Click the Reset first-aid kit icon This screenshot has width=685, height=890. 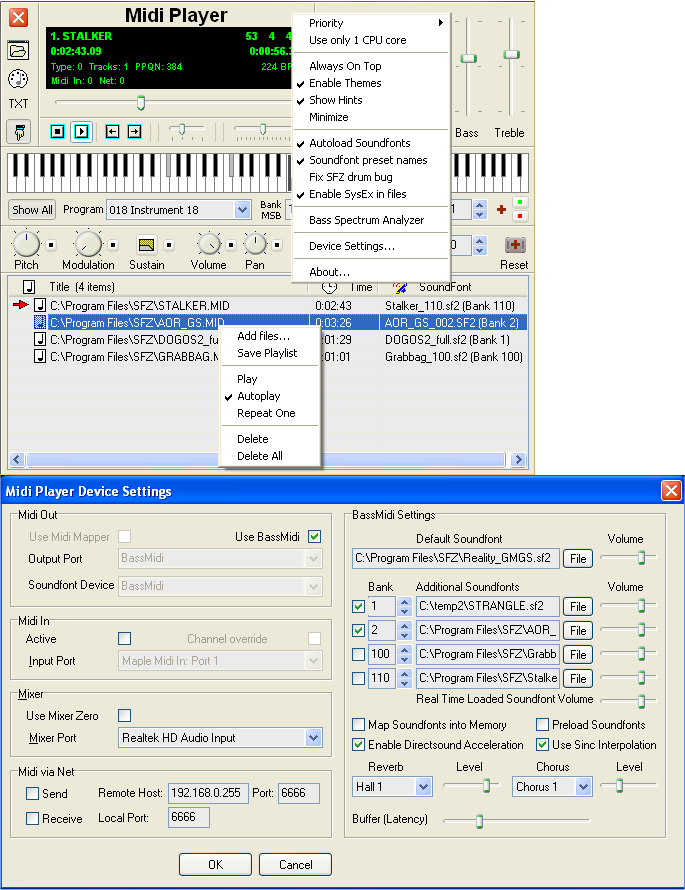515,245
